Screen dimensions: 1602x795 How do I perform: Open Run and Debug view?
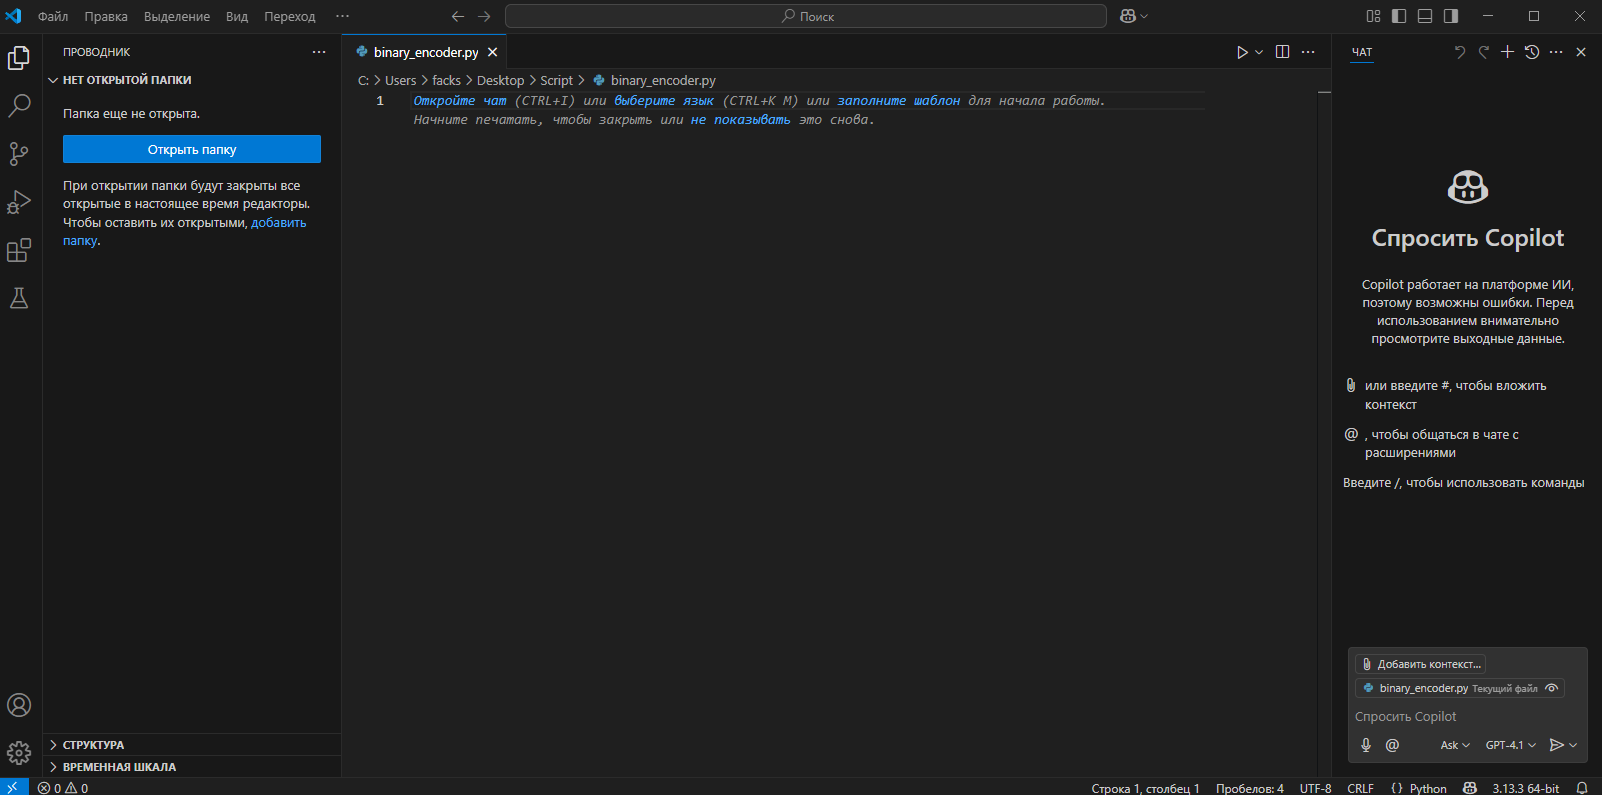point(19,202)
